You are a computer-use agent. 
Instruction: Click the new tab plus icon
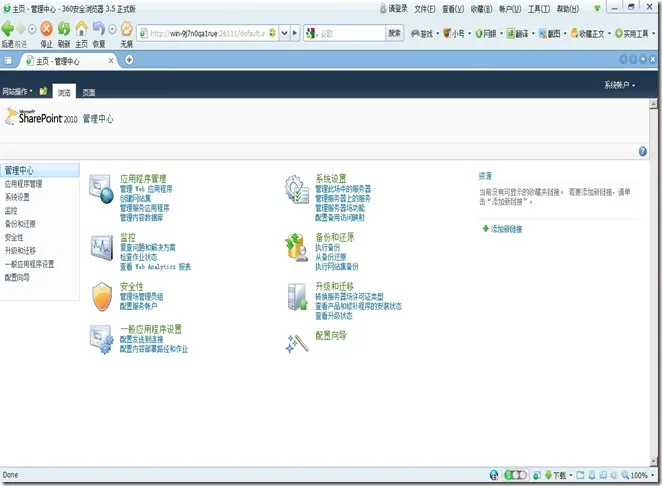(x=129, y=60)
